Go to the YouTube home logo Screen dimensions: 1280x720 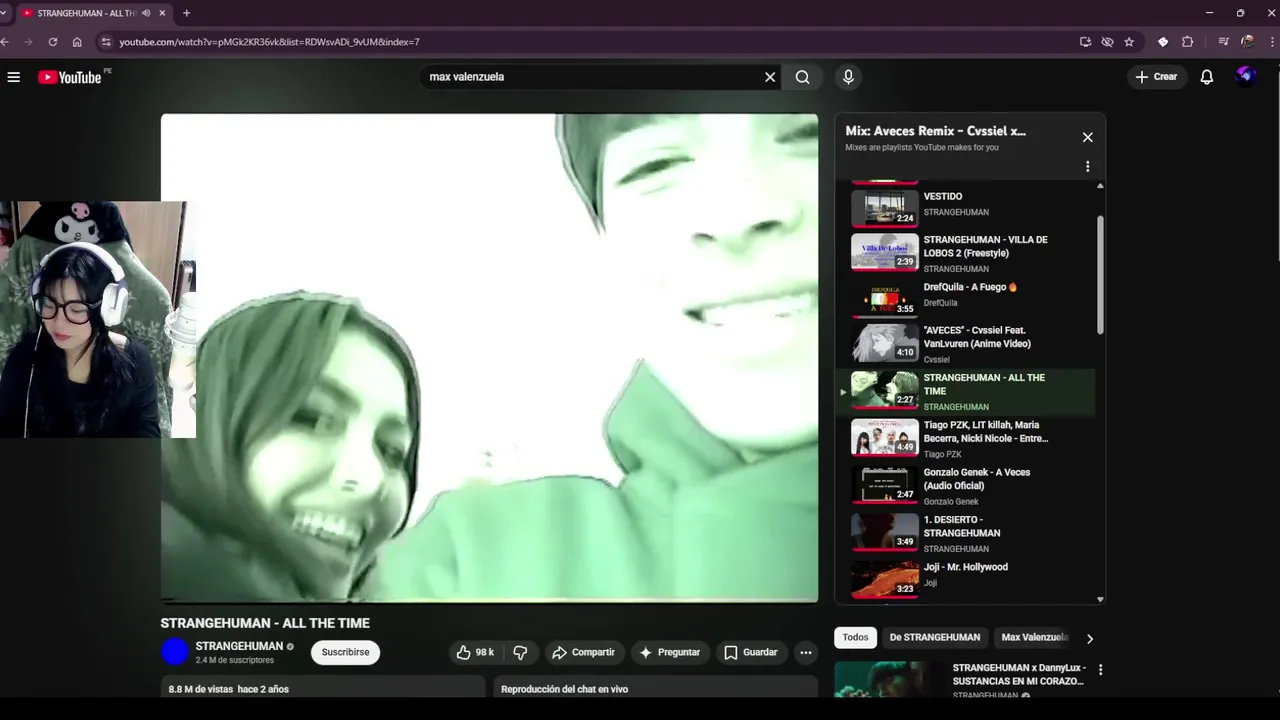point(70,77)
